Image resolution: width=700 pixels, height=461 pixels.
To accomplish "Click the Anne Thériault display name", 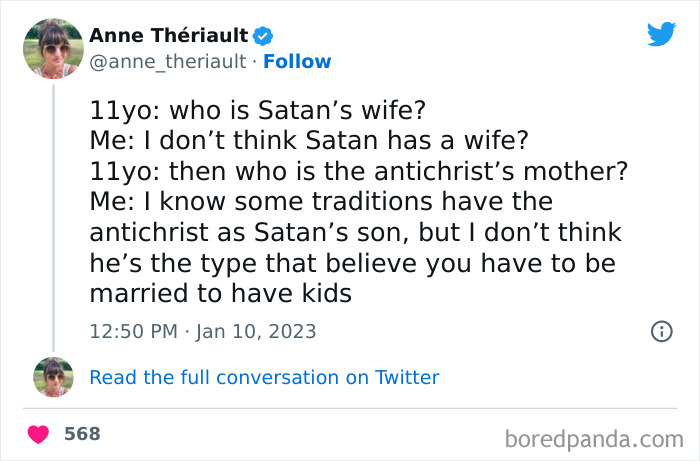I will pos(169,36).
